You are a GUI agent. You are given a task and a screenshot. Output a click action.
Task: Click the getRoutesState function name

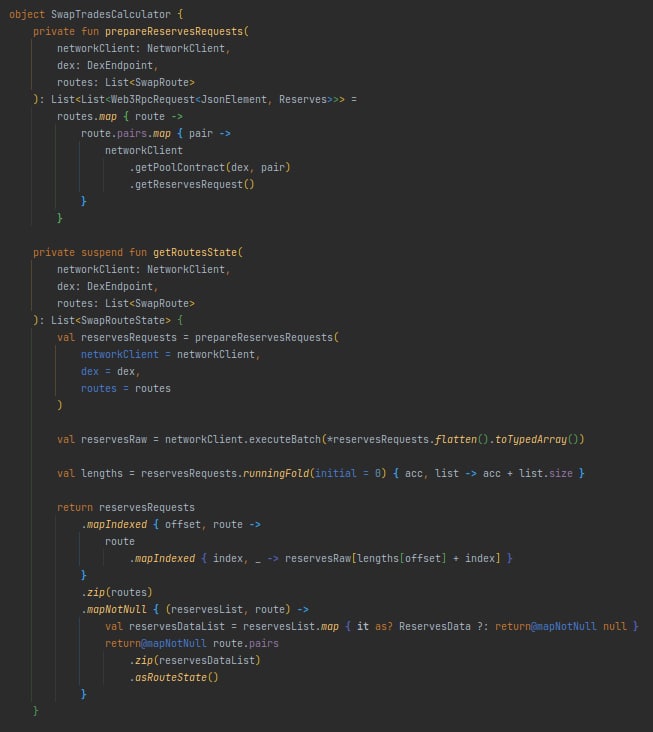click(x=195, y=253)
